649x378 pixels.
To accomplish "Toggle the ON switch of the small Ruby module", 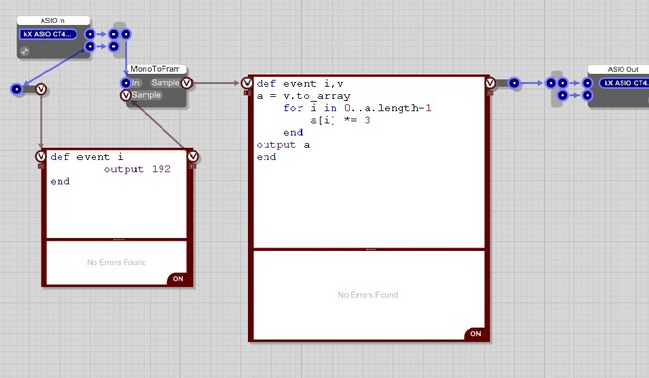I will tap(178, 279).
